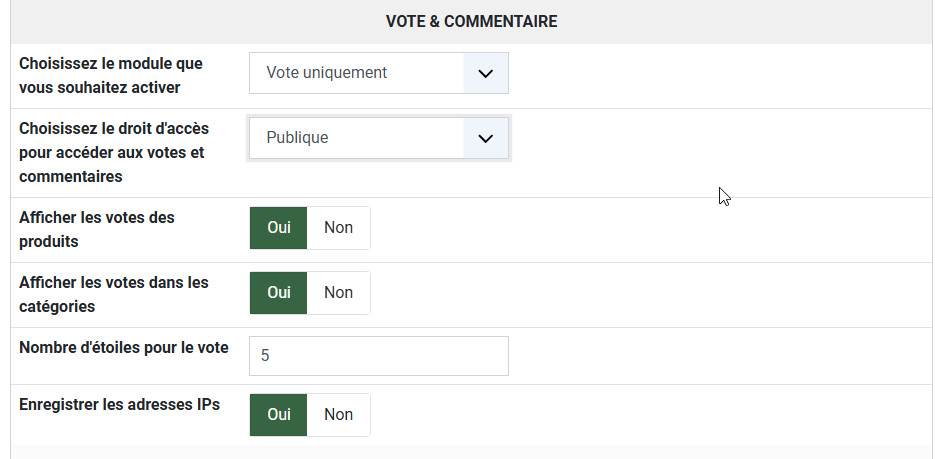This screenshot has height=459, width=935.
Task: Expand the module selection dropdown arrow
Action: click(486, 73)
